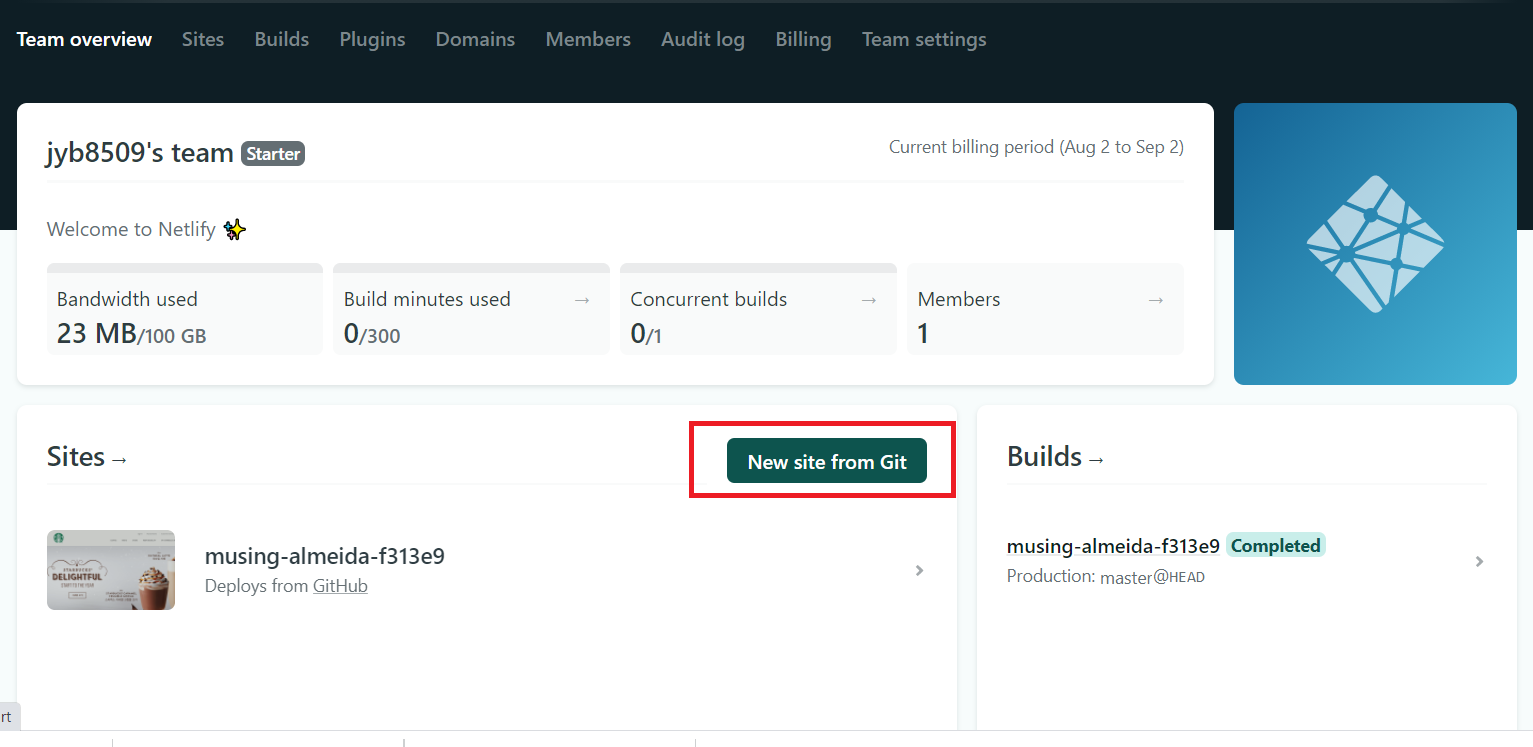The width and height of the screenshot is (1533, 747).
Task: Click the Build minutes used arrow
Action: [582, 300]
